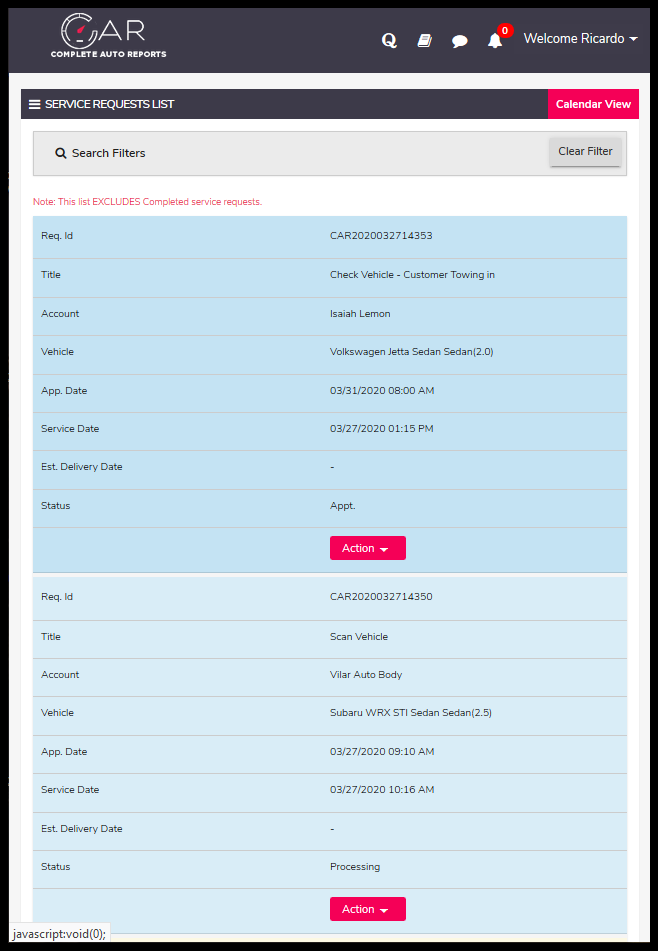This screenshot has width=658, height=951.
Task: Click the Processing status value
Action: 355,867
